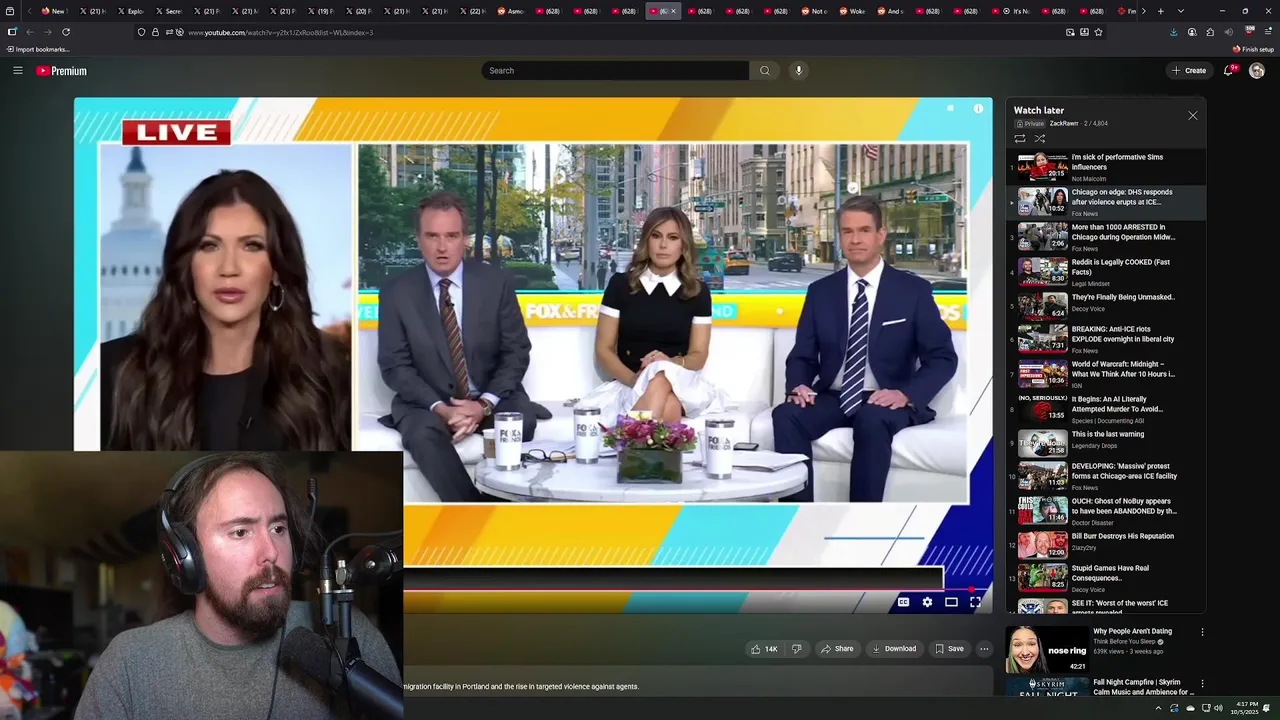Go back with the browser back arrow

click(x=30, y=32)
